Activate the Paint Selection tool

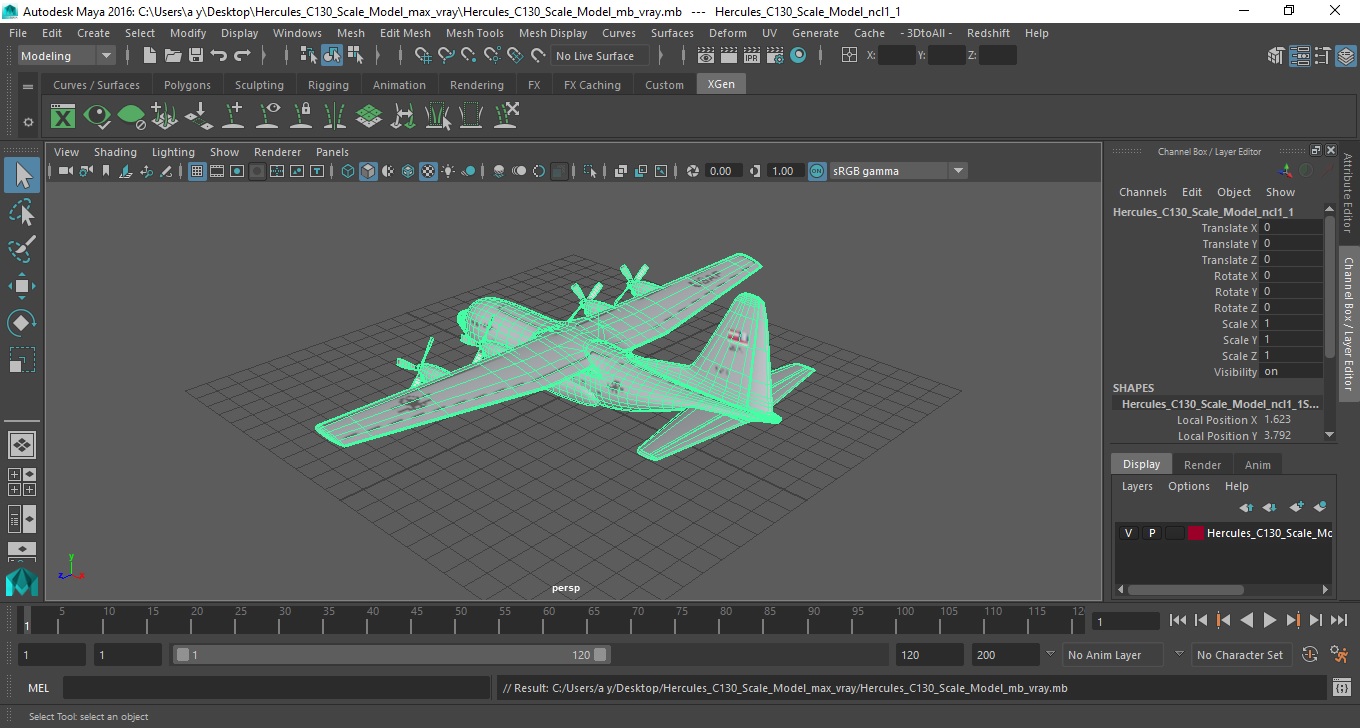tap(22, 249)
